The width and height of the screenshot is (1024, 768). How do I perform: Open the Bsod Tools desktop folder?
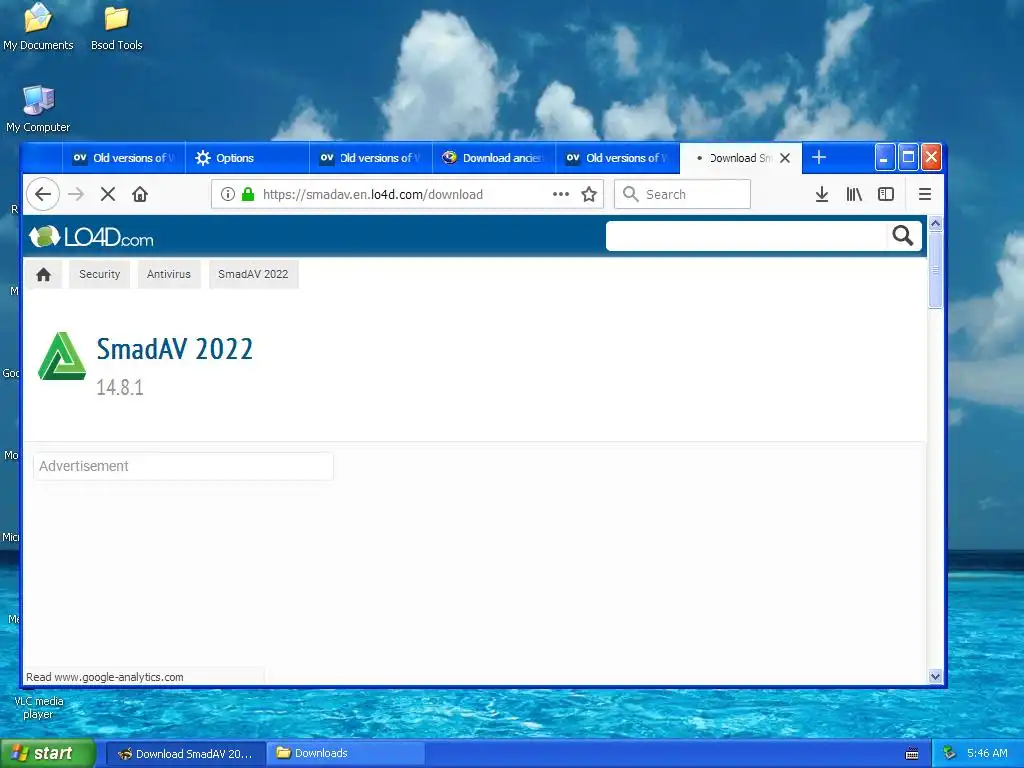pos(116,27)
